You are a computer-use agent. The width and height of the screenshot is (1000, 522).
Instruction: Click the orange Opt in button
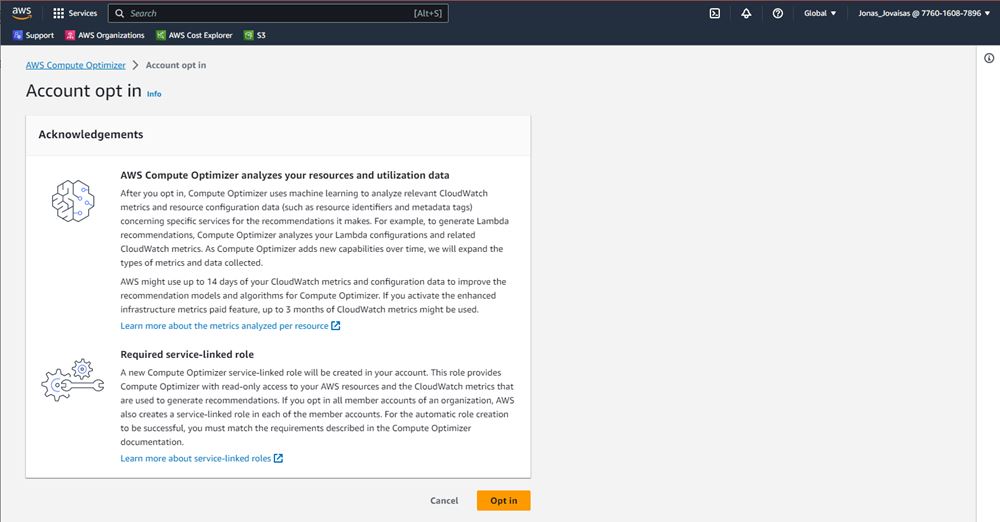(503, 501)
